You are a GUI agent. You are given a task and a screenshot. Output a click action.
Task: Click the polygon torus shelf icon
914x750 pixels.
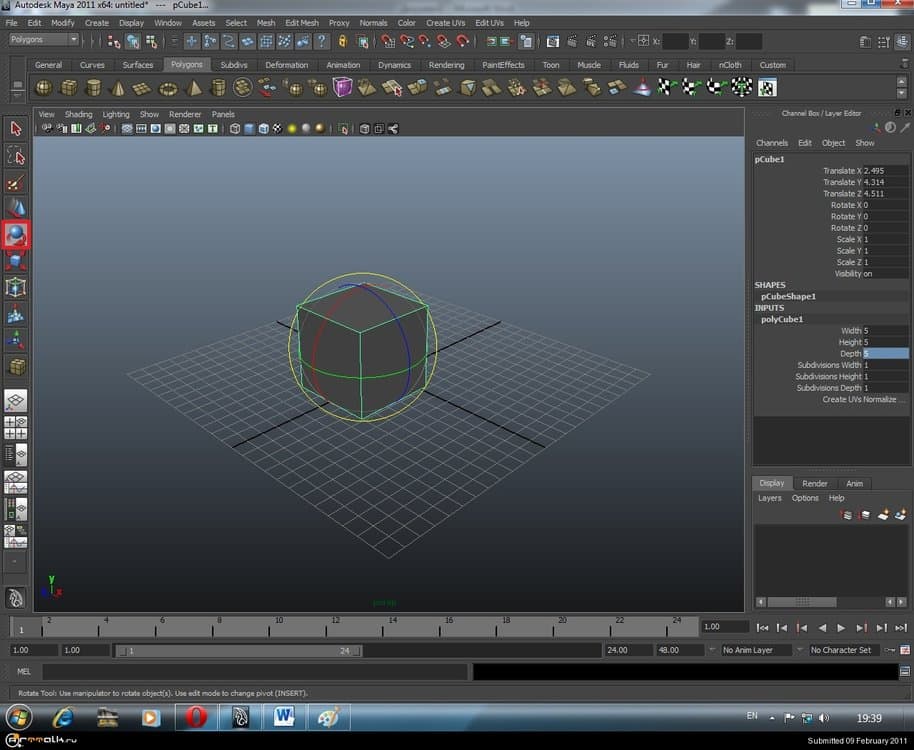[166, 88]
